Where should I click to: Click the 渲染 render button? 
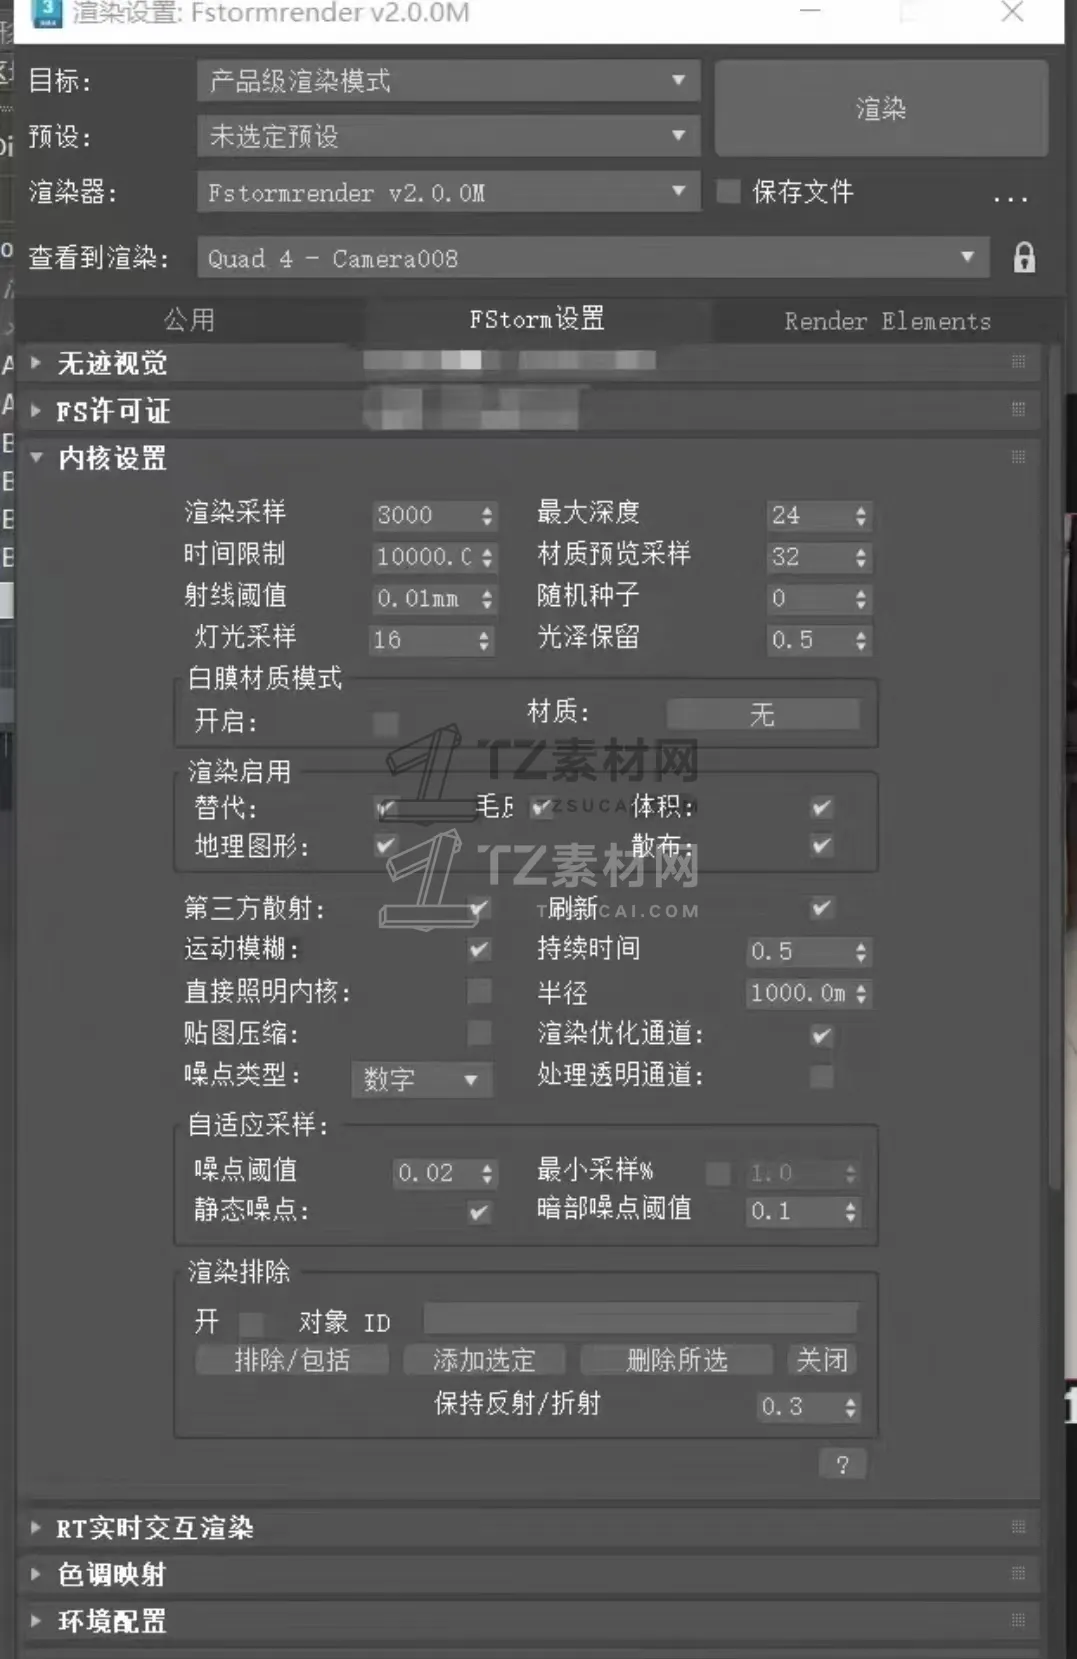coord(881,108)
